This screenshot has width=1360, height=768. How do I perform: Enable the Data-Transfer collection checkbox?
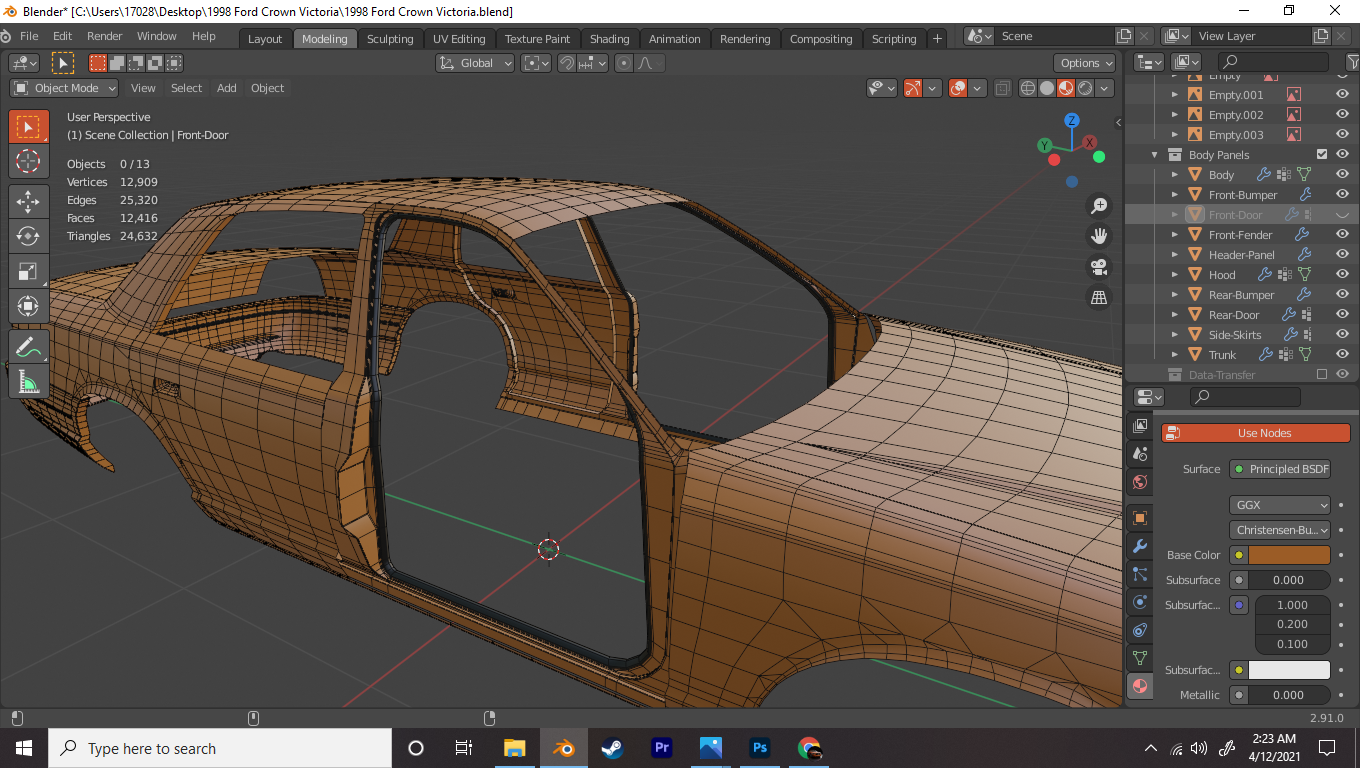pos(1322,375)
